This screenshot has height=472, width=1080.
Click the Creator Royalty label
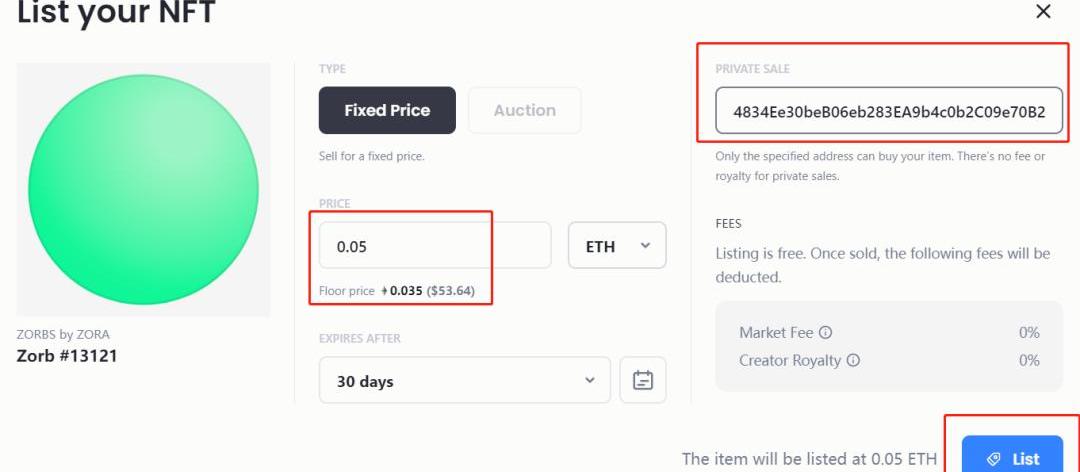point(790,360)
